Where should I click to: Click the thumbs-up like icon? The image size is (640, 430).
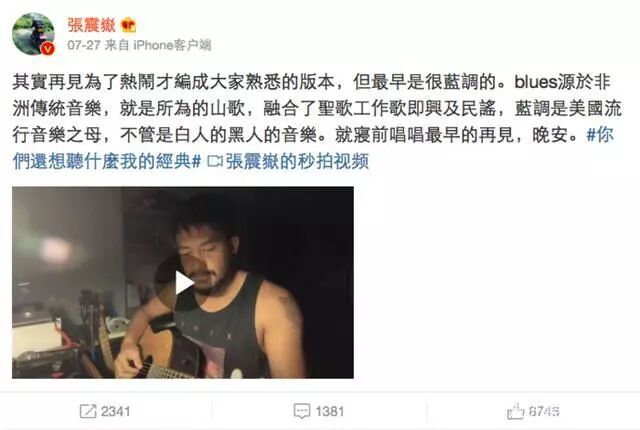click(515, 411)
